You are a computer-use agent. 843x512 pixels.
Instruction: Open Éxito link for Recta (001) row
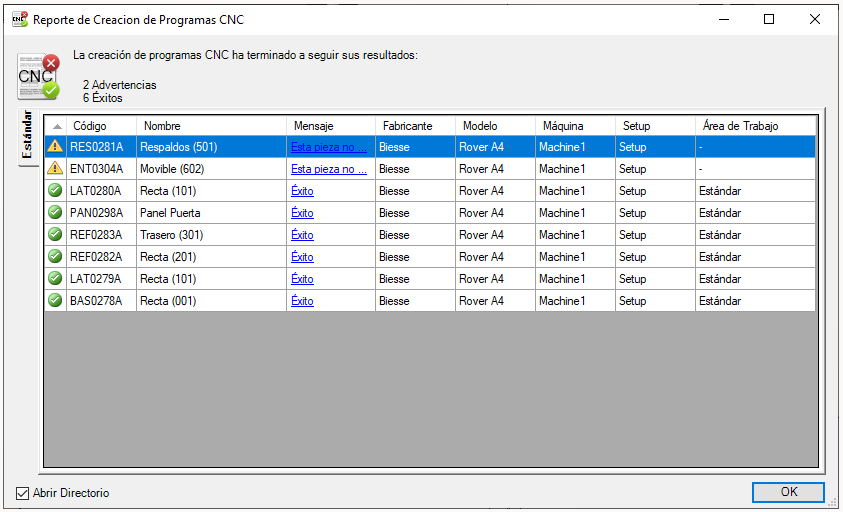pos(302,301)
